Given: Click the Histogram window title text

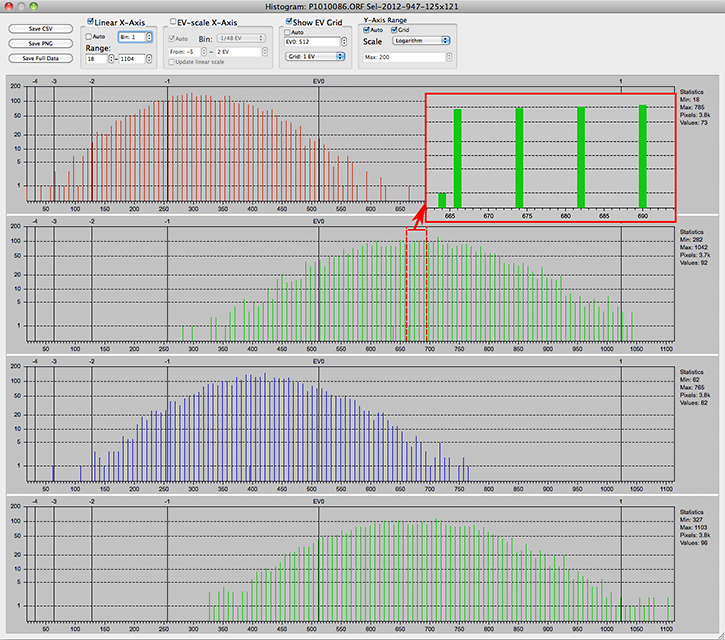Looking at the screenshot, I should (x=362, y=6).
